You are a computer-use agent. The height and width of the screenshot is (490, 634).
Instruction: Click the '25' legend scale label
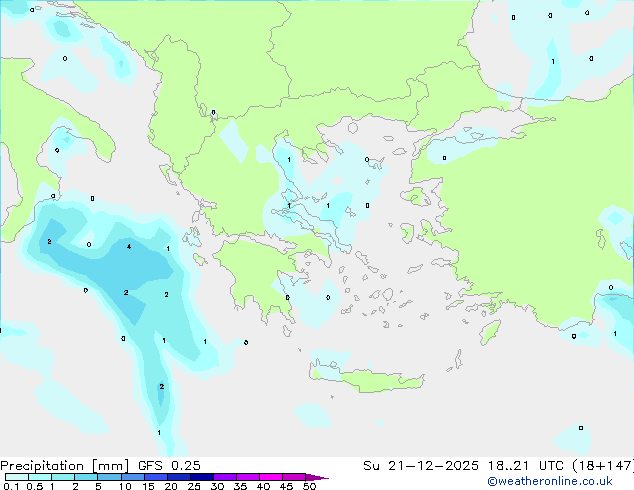(194, 486)
